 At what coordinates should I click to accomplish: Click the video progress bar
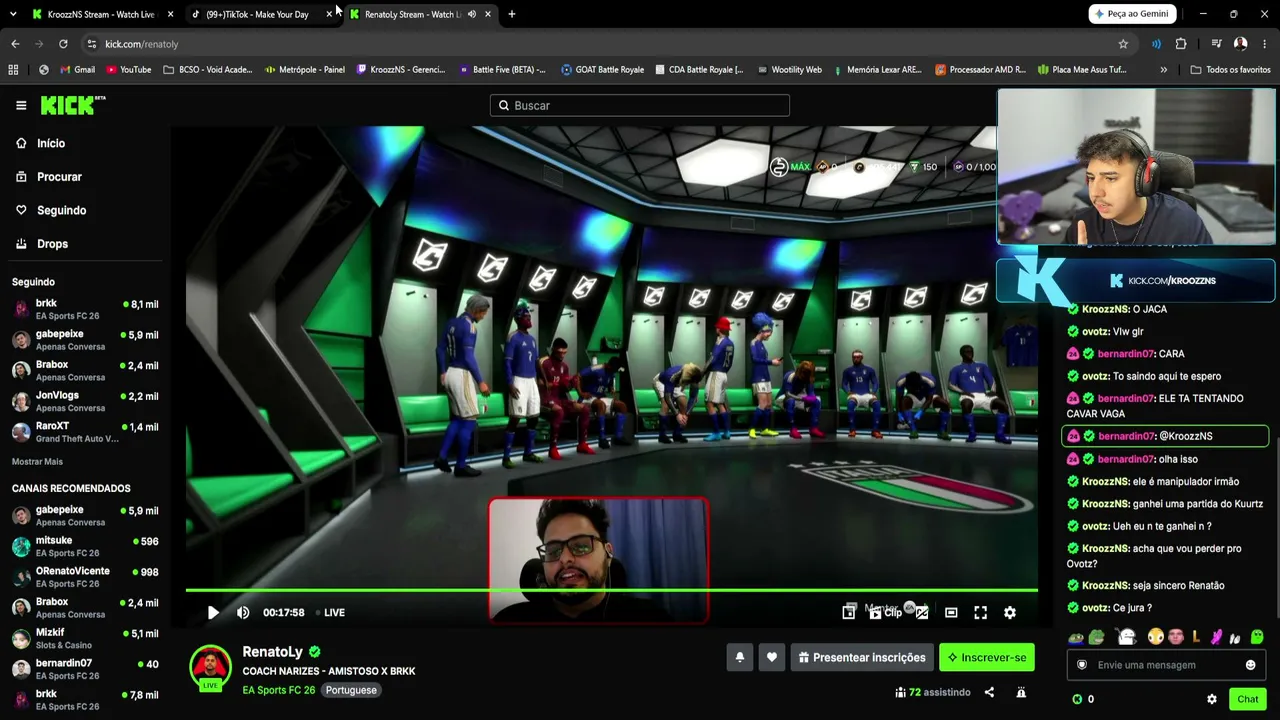pyautogui.click(x=611, y=590)
